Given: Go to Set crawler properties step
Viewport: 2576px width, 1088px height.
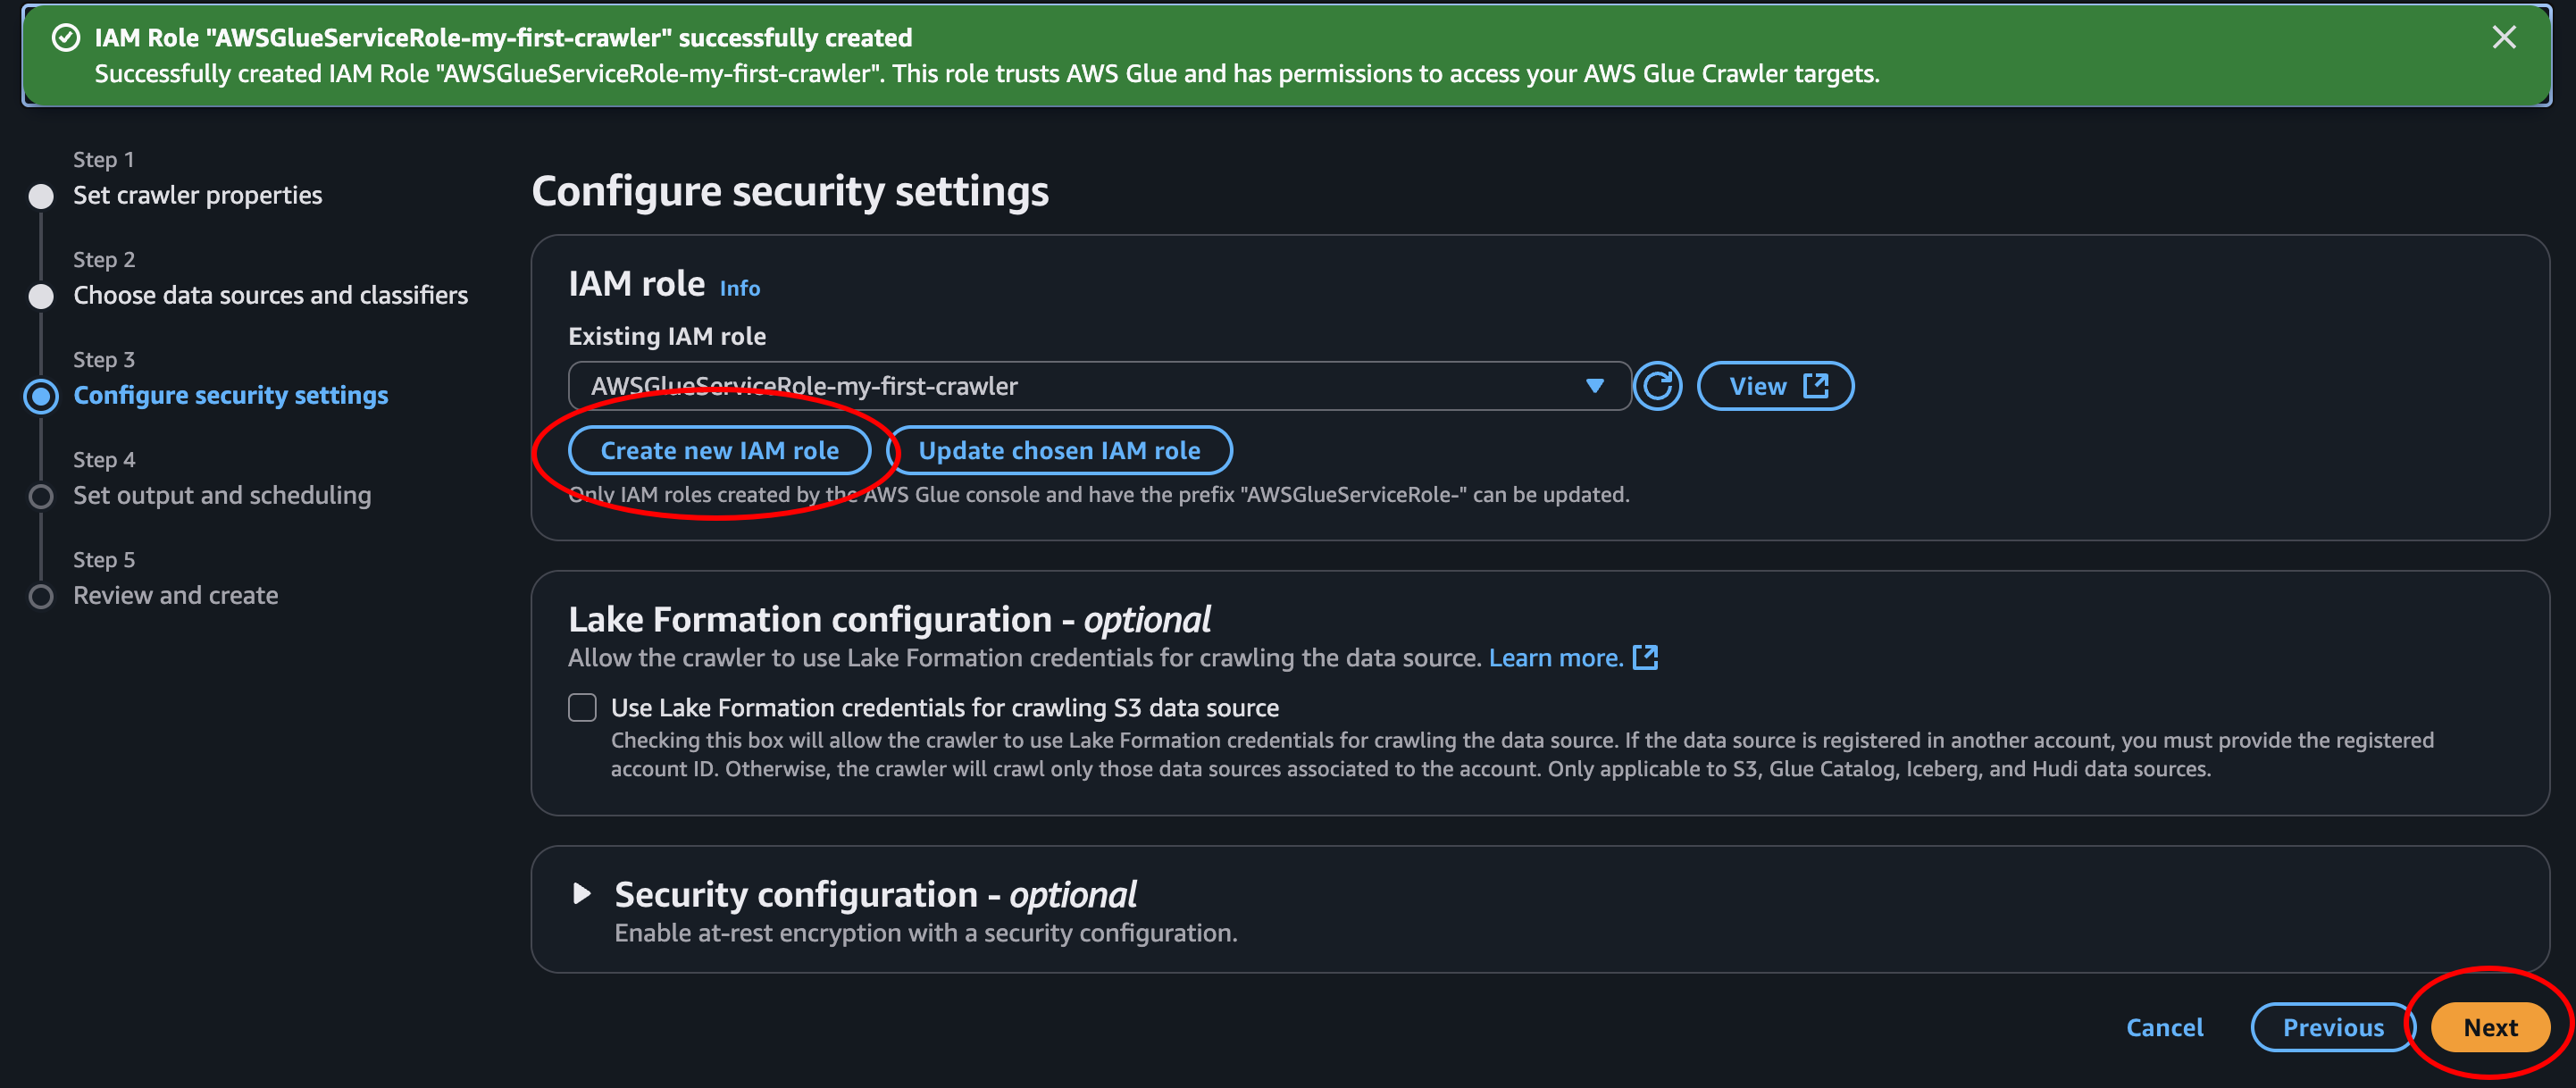Looking at the screenshot, I should 197,195.
